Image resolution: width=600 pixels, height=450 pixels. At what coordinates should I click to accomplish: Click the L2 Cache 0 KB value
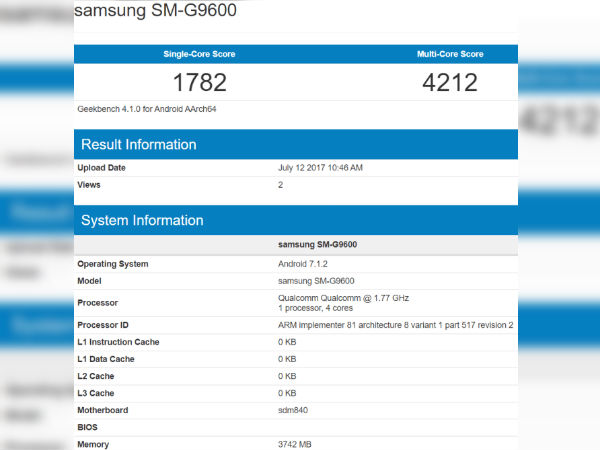coord(287,376)
